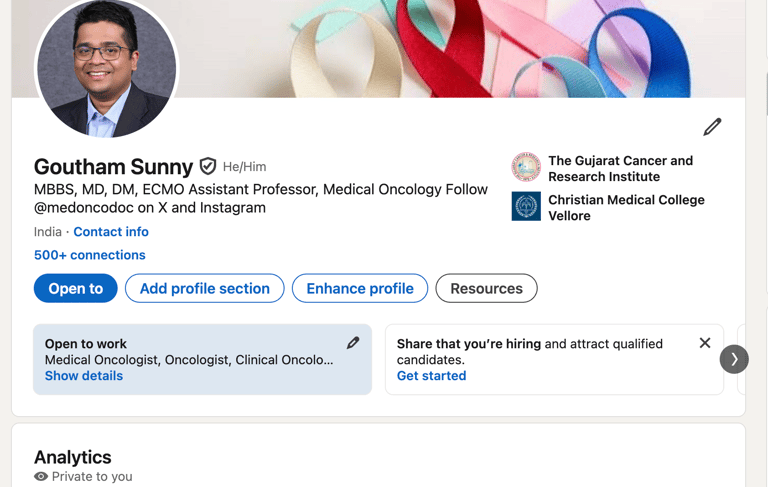Open Gujarat Cancer Research Institute logo

tap(526, 167)
